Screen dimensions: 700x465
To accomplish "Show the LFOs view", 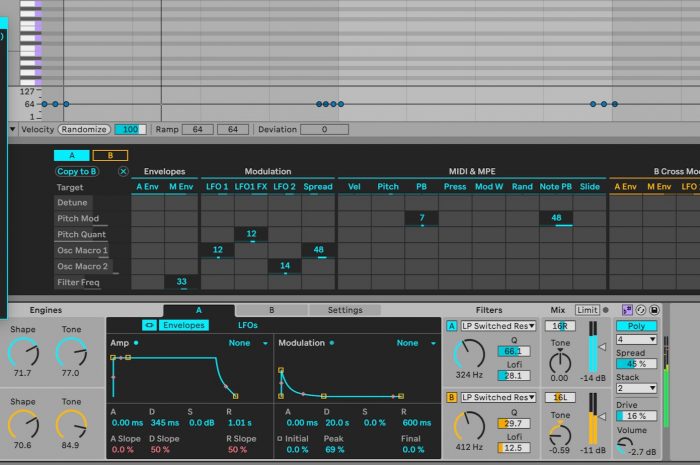I will pos(248,325).
